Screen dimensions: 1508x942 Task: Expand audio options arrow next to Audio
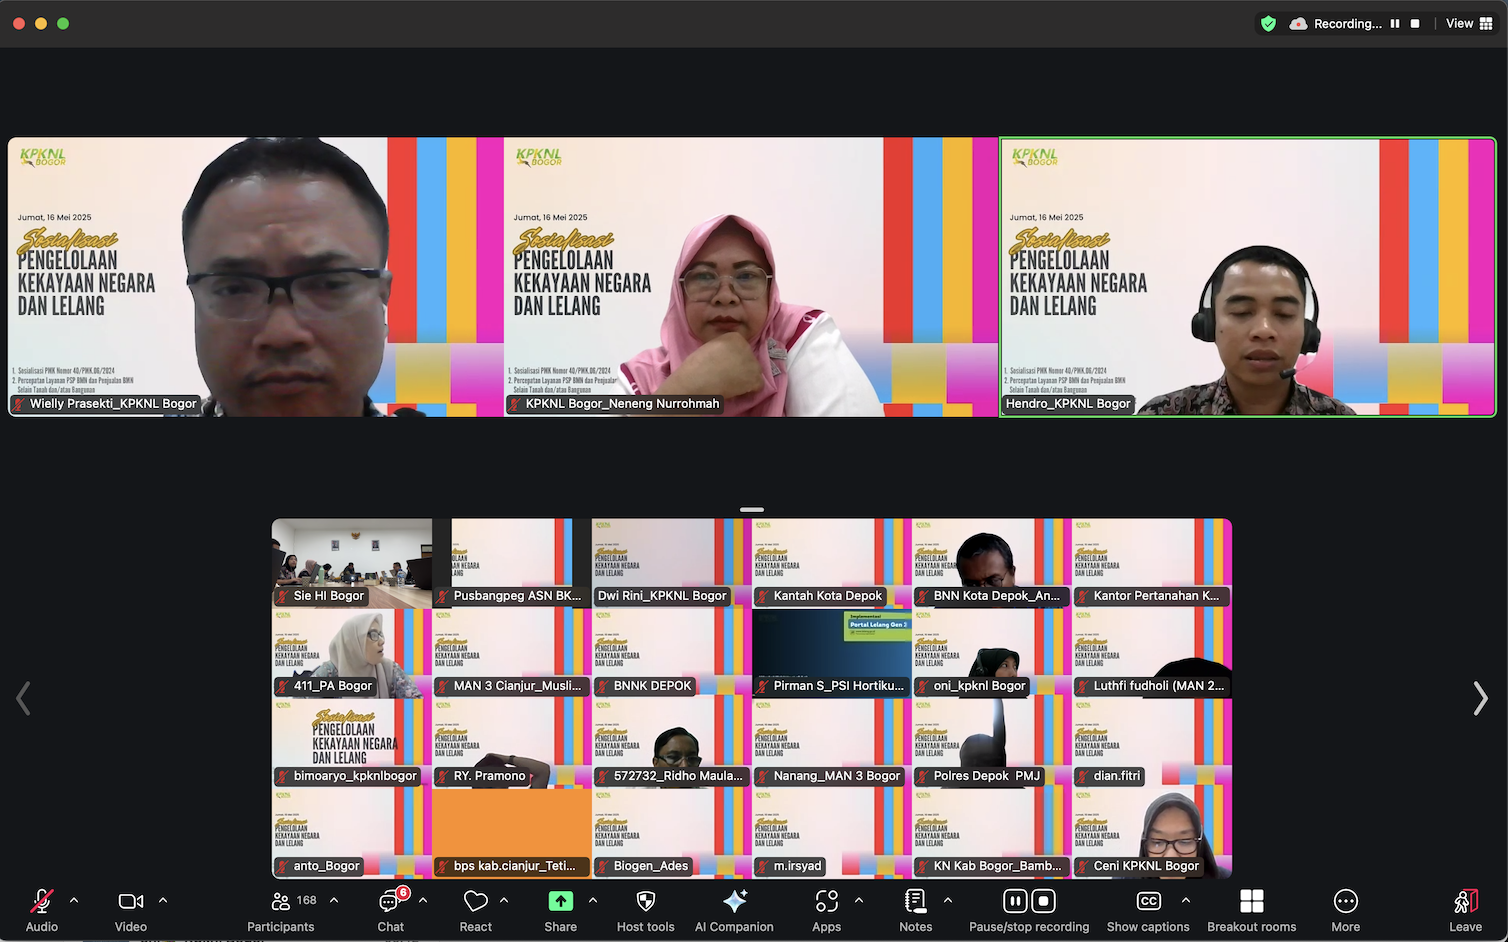click(x=74, y=900)
